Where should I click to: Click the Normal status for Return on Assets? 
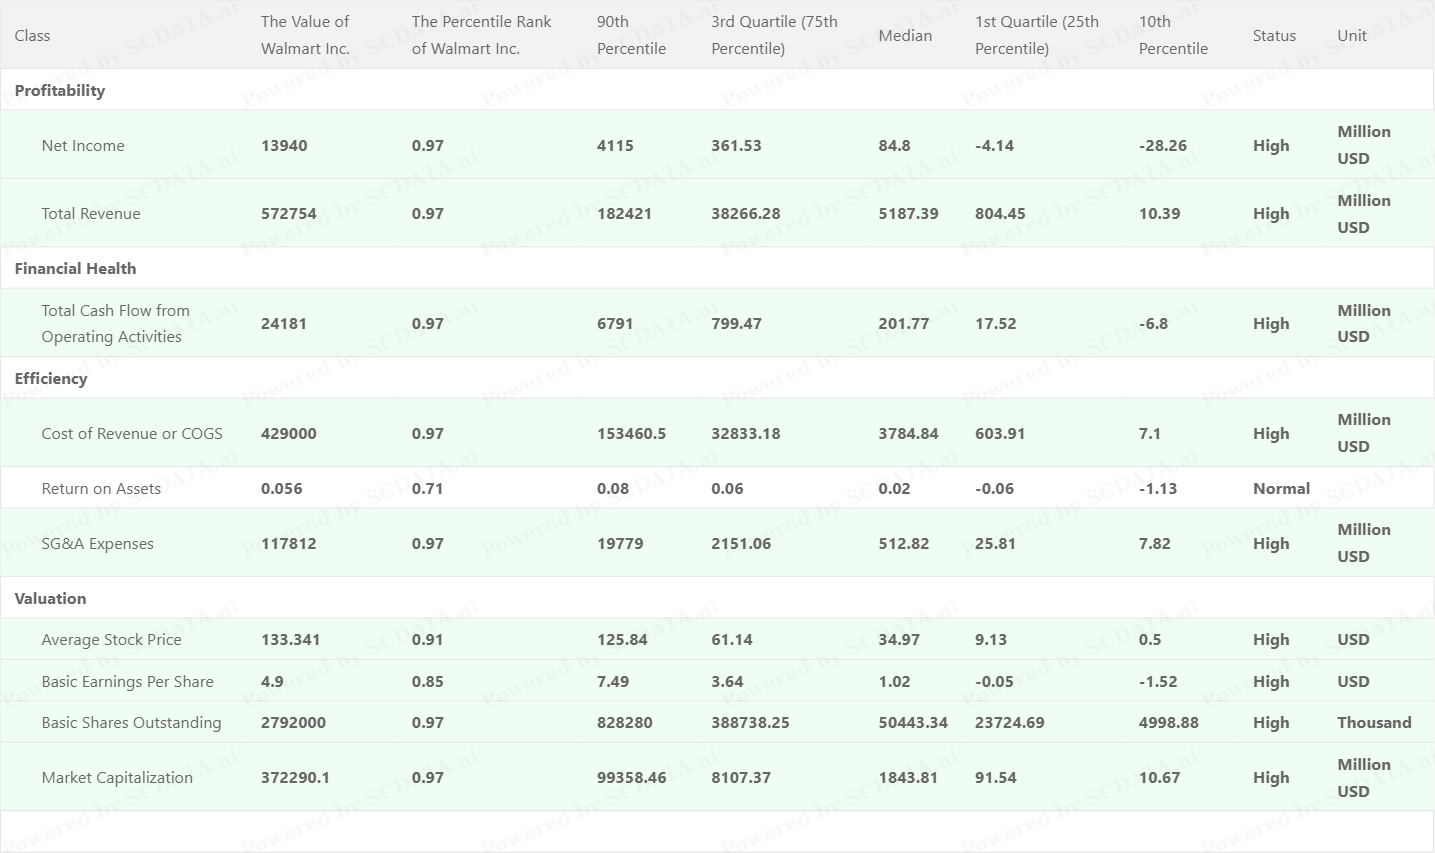1281,488
